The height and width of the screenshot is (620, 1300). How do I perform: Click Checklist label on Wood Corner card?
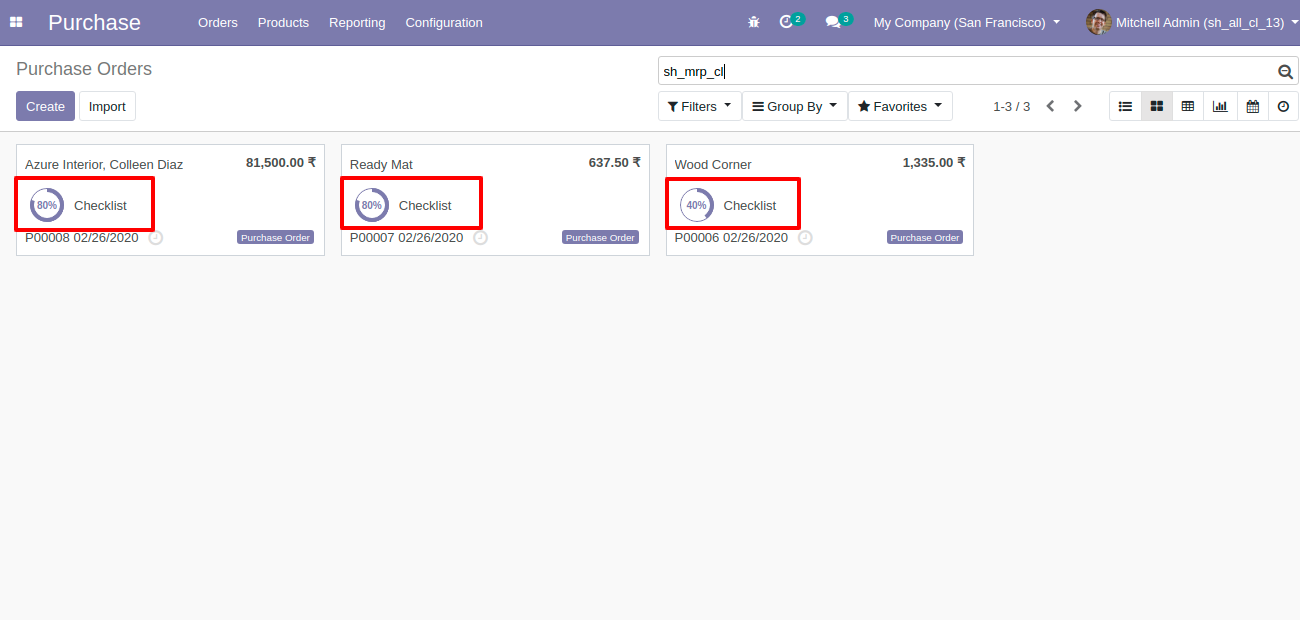750,205
